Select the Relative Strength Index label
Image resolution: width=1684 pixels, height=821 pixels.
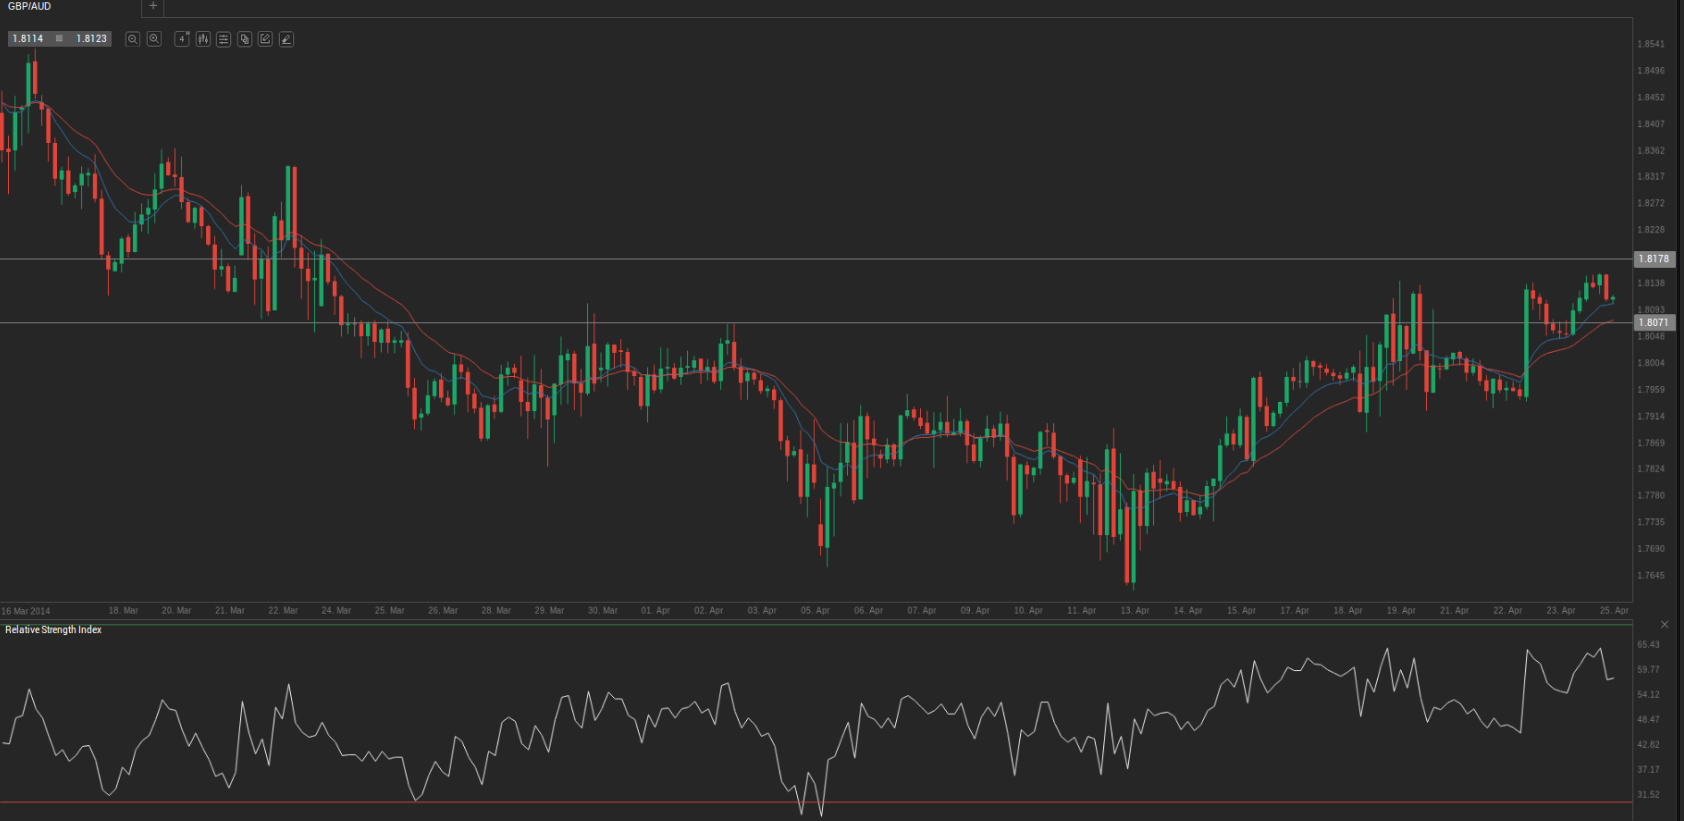[54, 630]
